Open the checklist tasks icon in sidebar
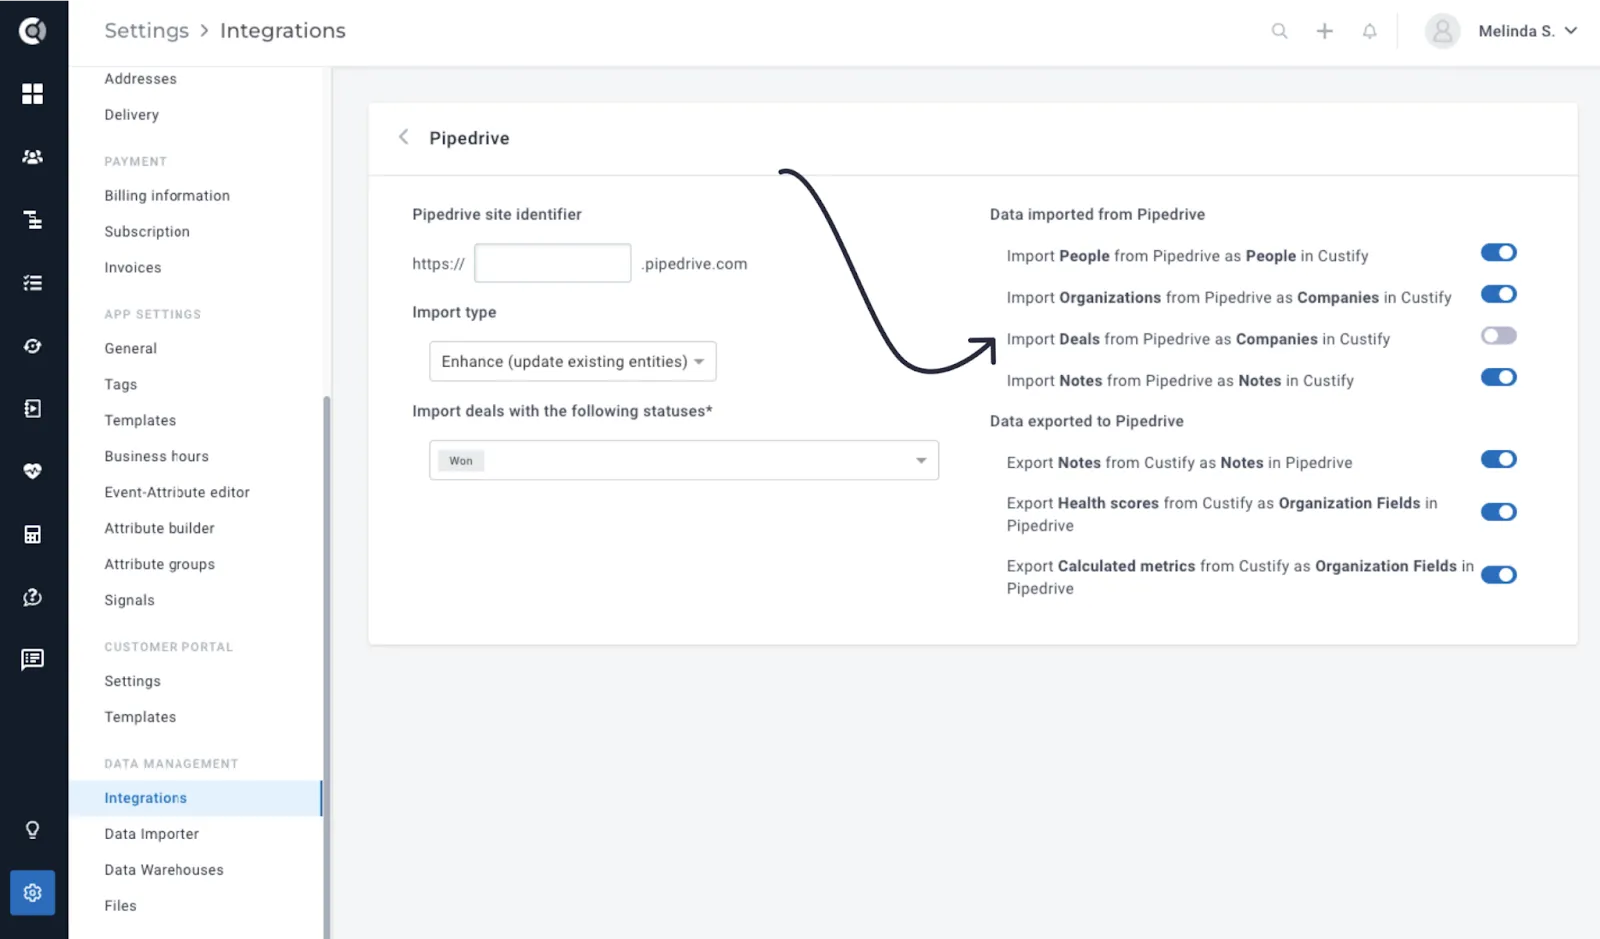The height and width of the screenshot is (939, 1600). pos(33,283)
